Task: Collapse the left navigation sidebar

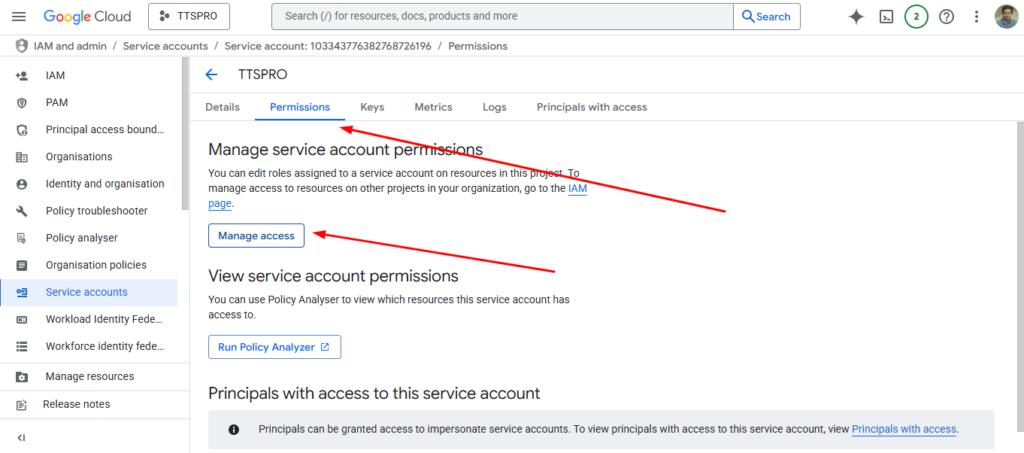Action: point(21,438)
